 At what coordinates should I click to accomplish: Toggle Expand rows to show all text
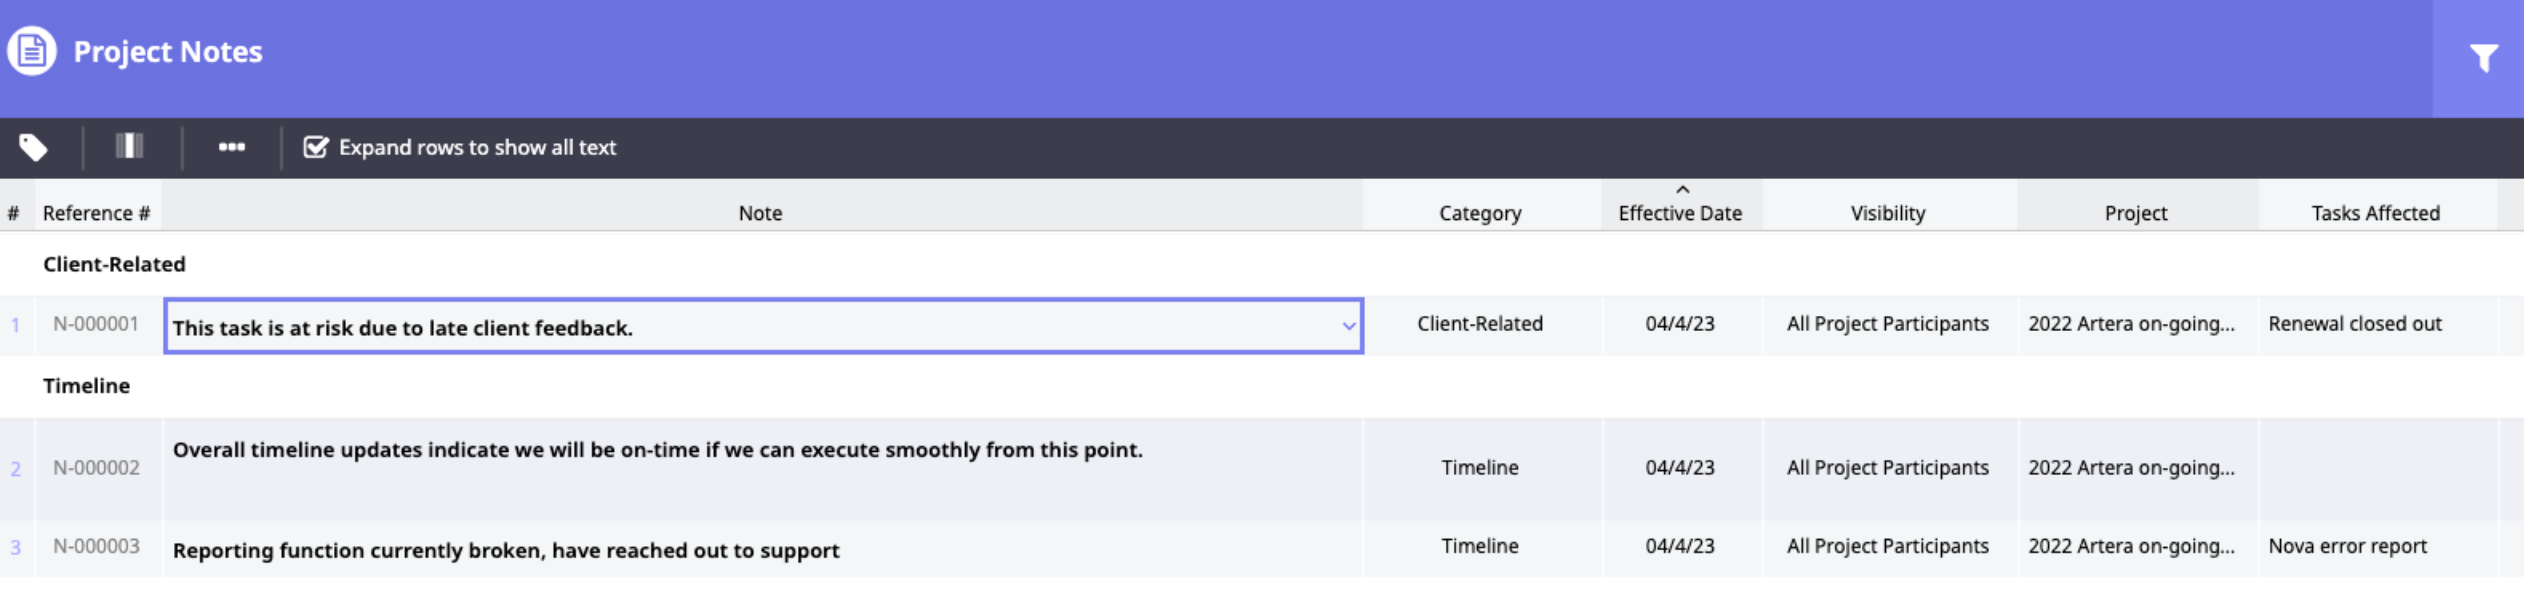316,147
